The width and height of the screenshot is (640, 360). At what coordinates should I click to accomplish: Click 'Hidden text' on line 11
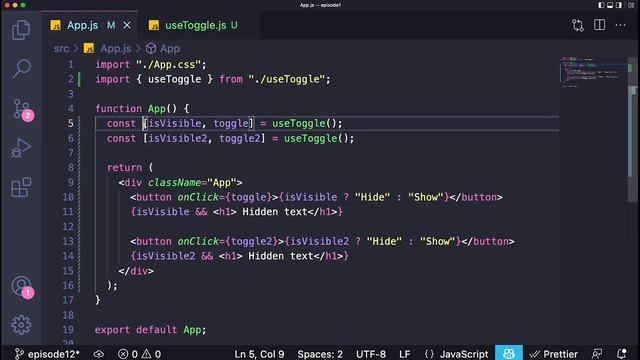[x=275, y=212]
